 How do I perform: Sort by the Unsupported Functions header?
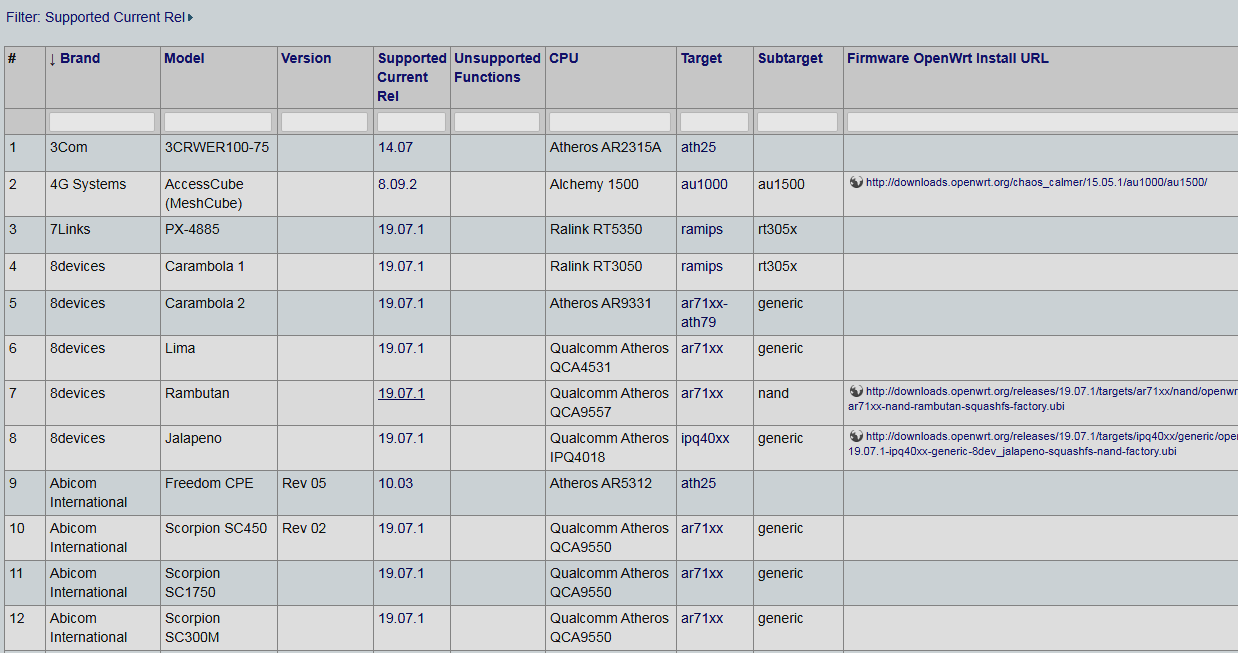point(496,67)
